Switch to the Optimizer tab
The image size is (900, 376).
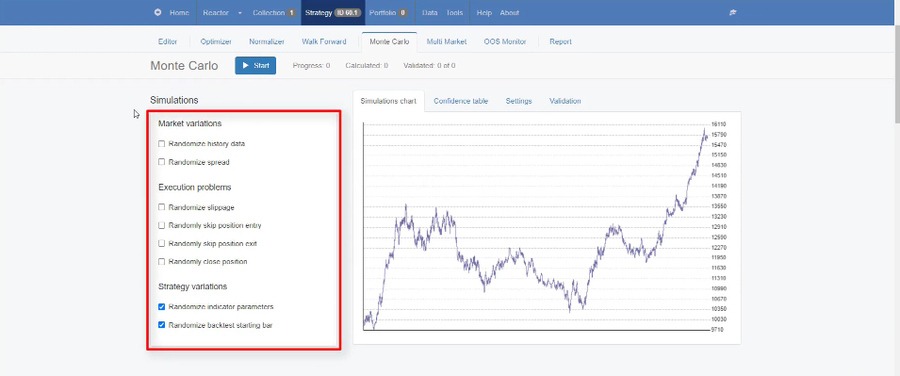click(x=216, y=41)
